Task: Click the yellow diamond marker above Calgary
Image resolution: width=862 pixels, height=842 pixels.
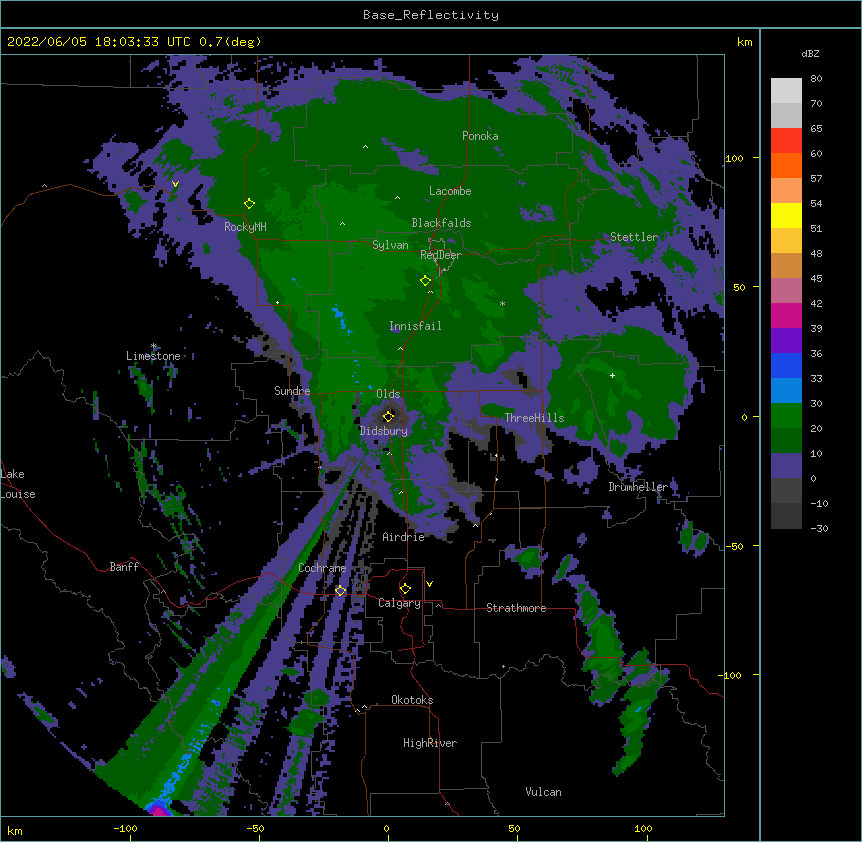Action: [405, 589]
